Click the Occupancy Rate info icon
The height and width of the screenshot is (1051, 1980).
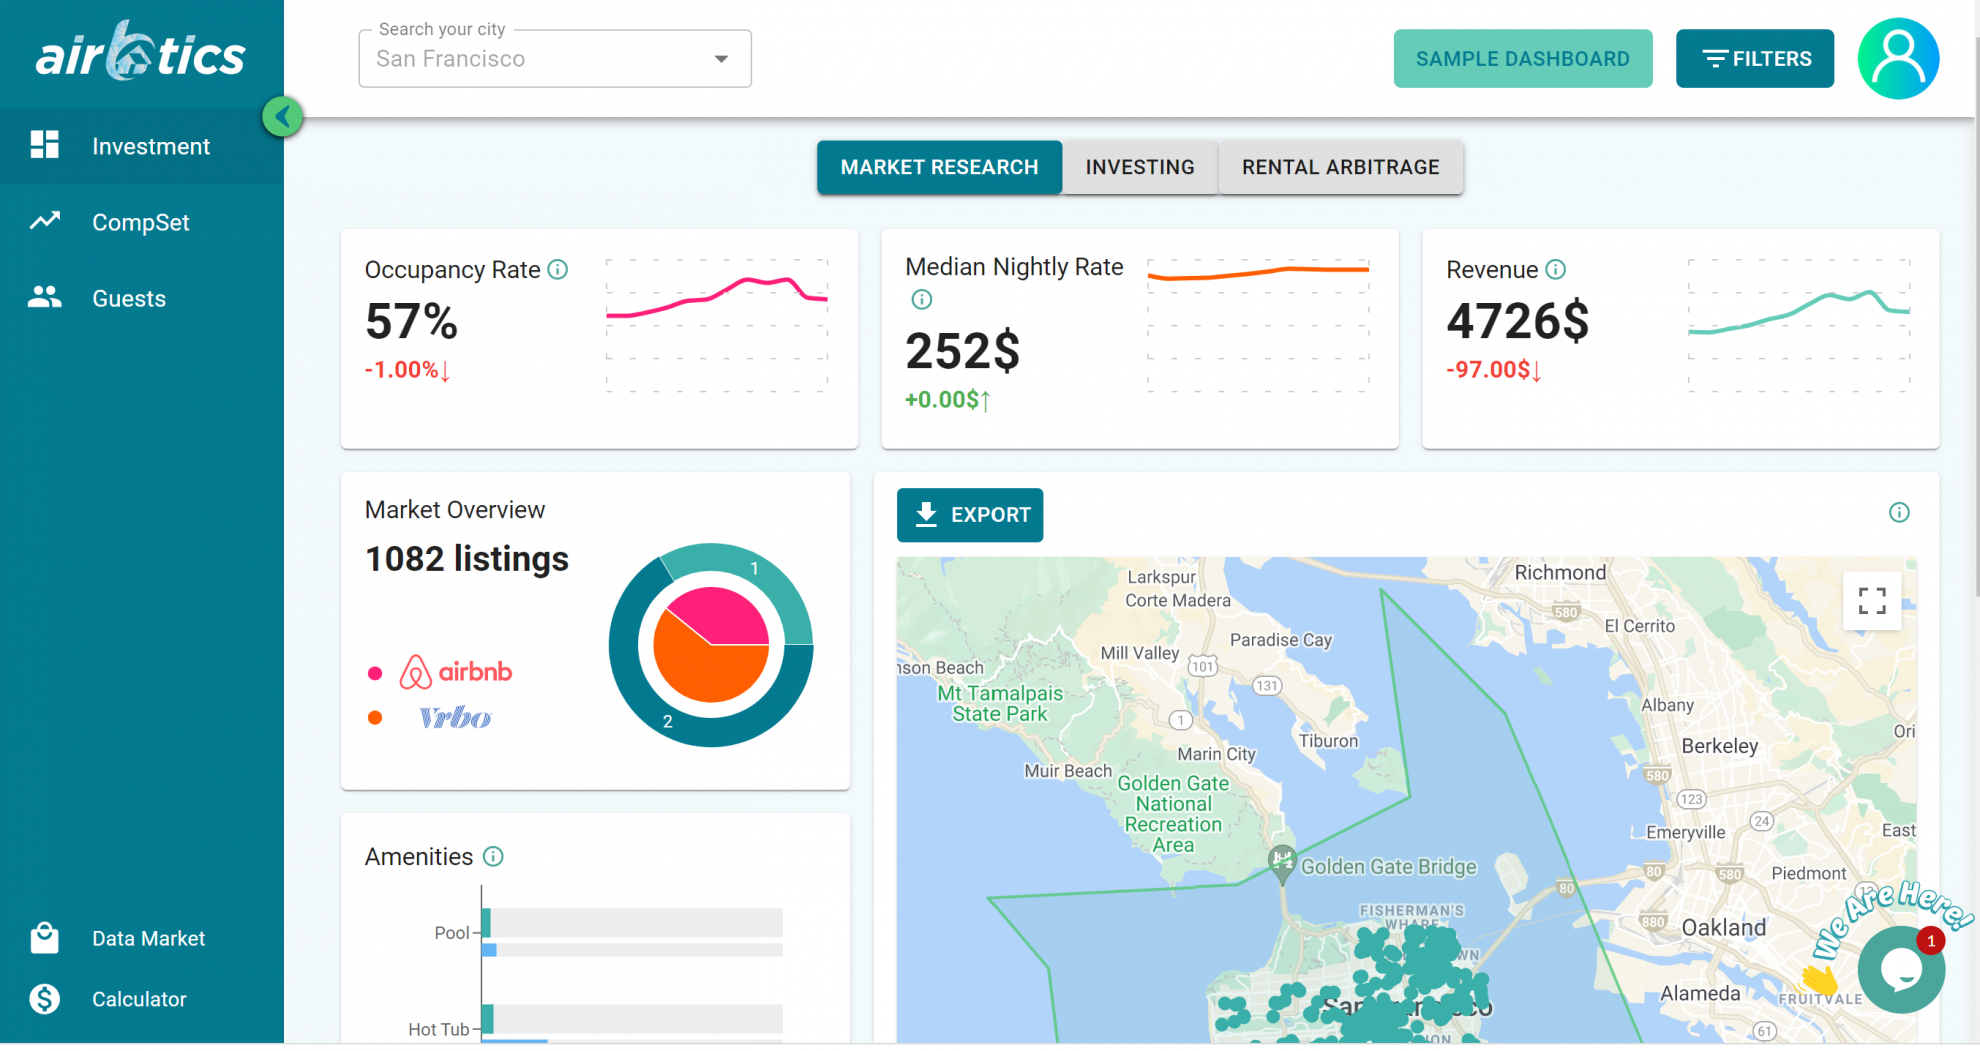(558, 269)
